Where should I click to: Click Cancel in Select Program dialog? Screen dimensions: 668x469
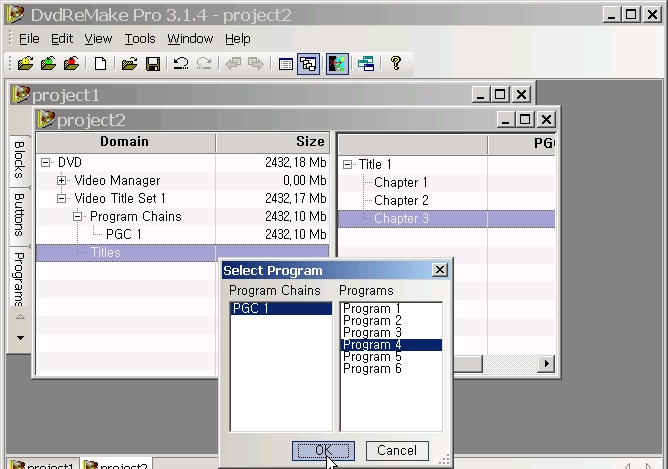(x=397, y=451)
